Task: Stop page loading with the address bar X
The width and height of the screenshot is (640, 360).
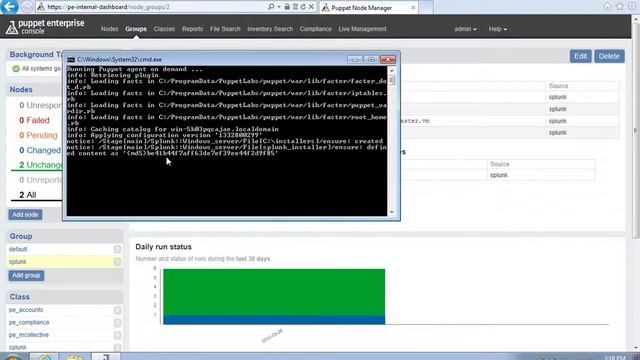Action: click(311, 7)
